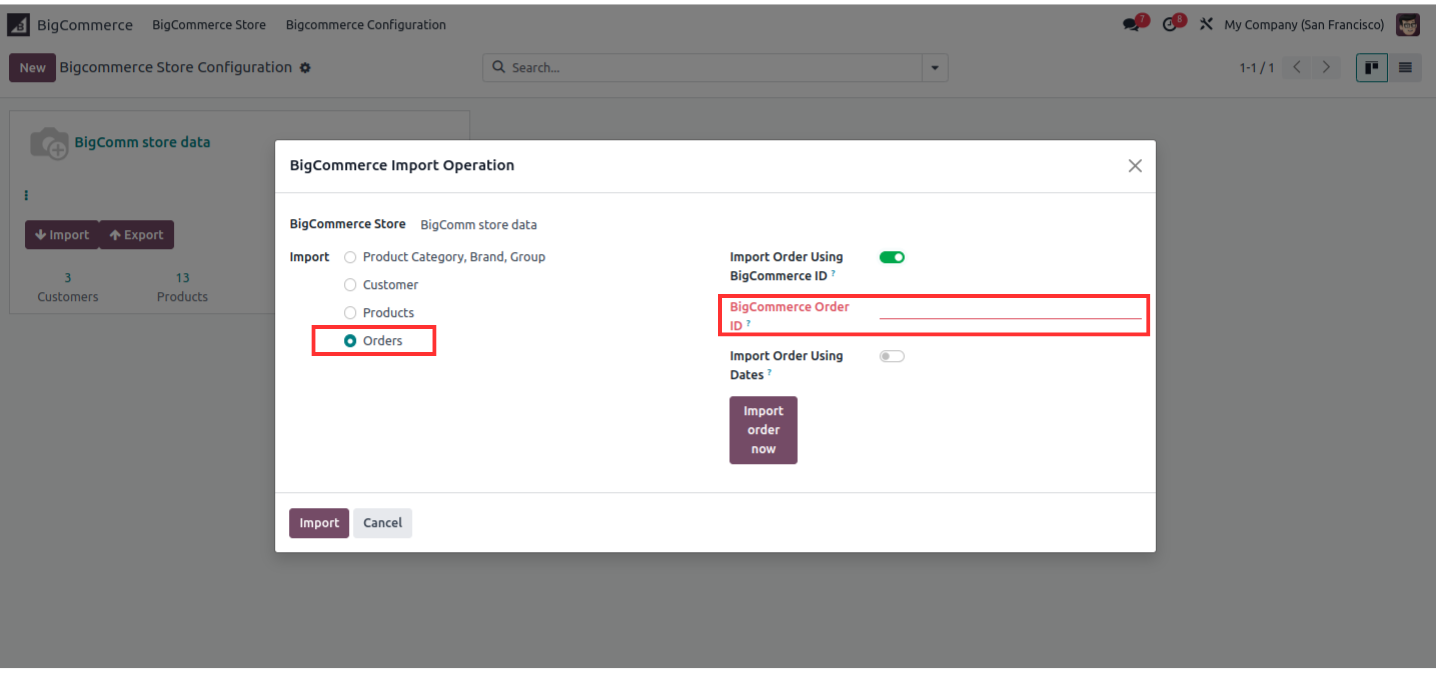Viewport: 1436px width, 673px height.
Task: Click the Import button in dialog footer
Action: pyautogui.click(x=319, y=523)
